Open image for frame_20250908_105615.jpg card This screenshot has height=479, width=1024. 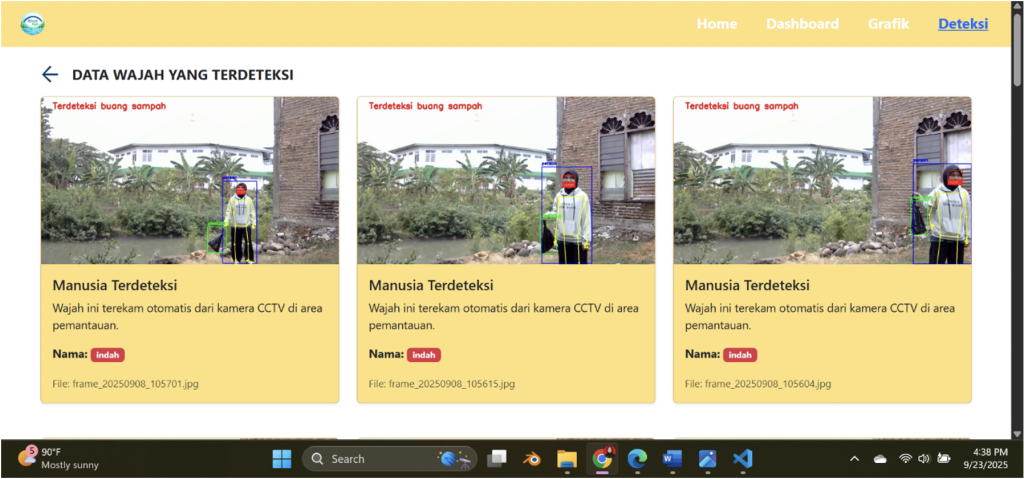tap(506, 180)
